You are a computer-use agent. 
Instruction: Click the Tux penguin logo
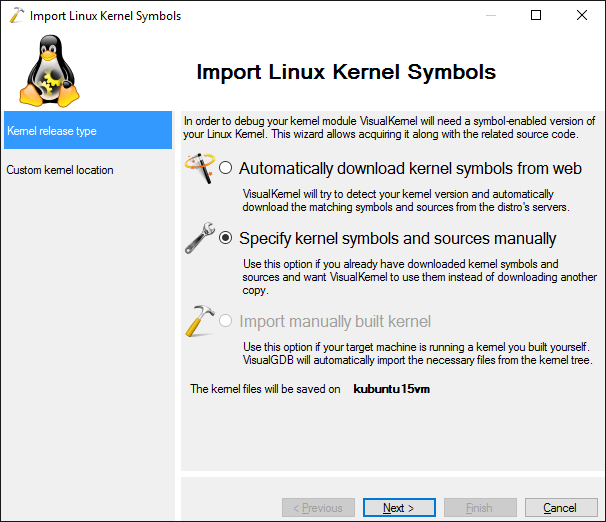49,71
